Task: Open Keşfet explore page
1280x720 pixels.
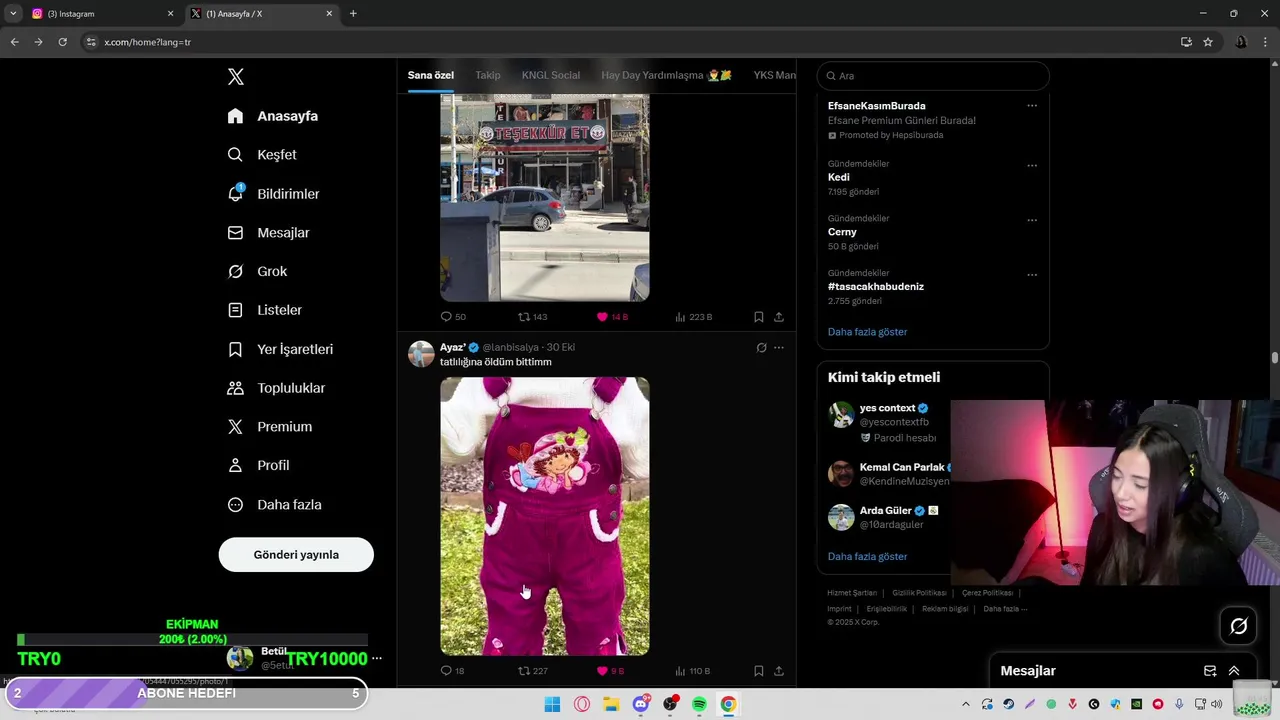Action: tap(262, 155)
